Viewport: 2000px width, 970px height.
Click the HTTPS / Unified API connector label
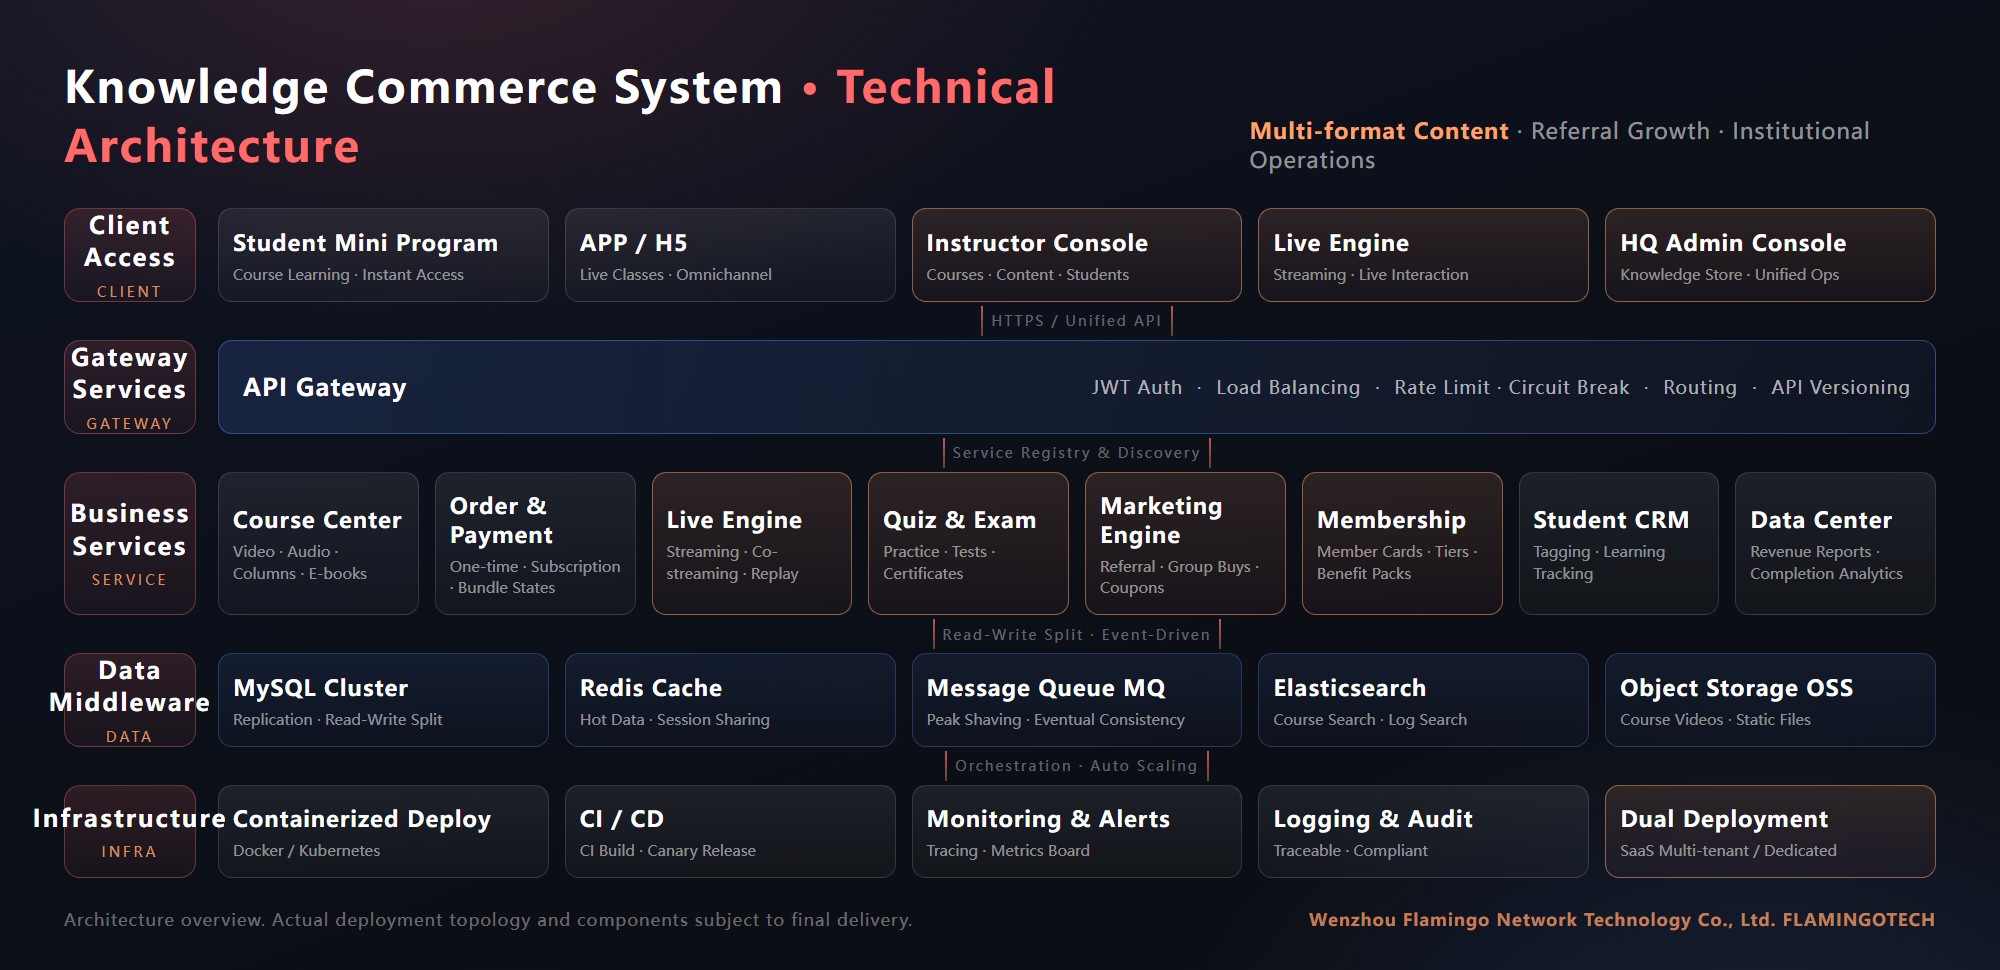[1076, 321]
